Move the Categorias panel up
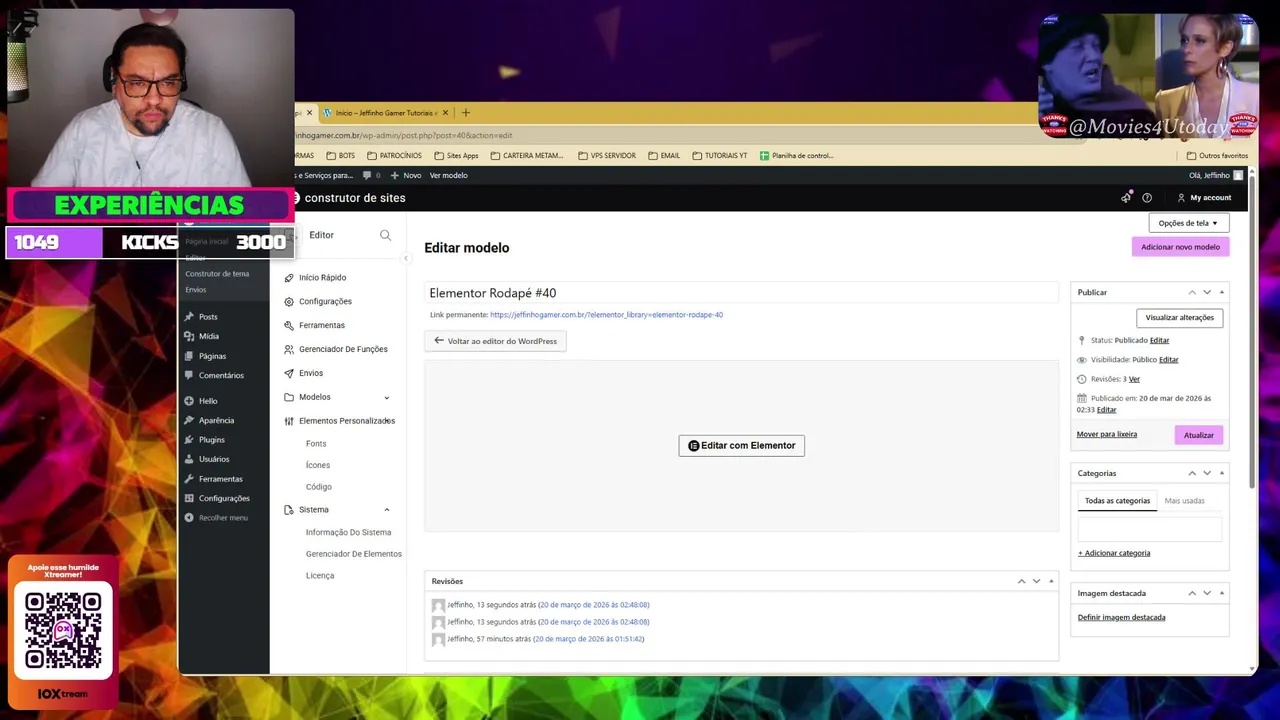The image size is (1280, 720). (x=1192, y=473)
